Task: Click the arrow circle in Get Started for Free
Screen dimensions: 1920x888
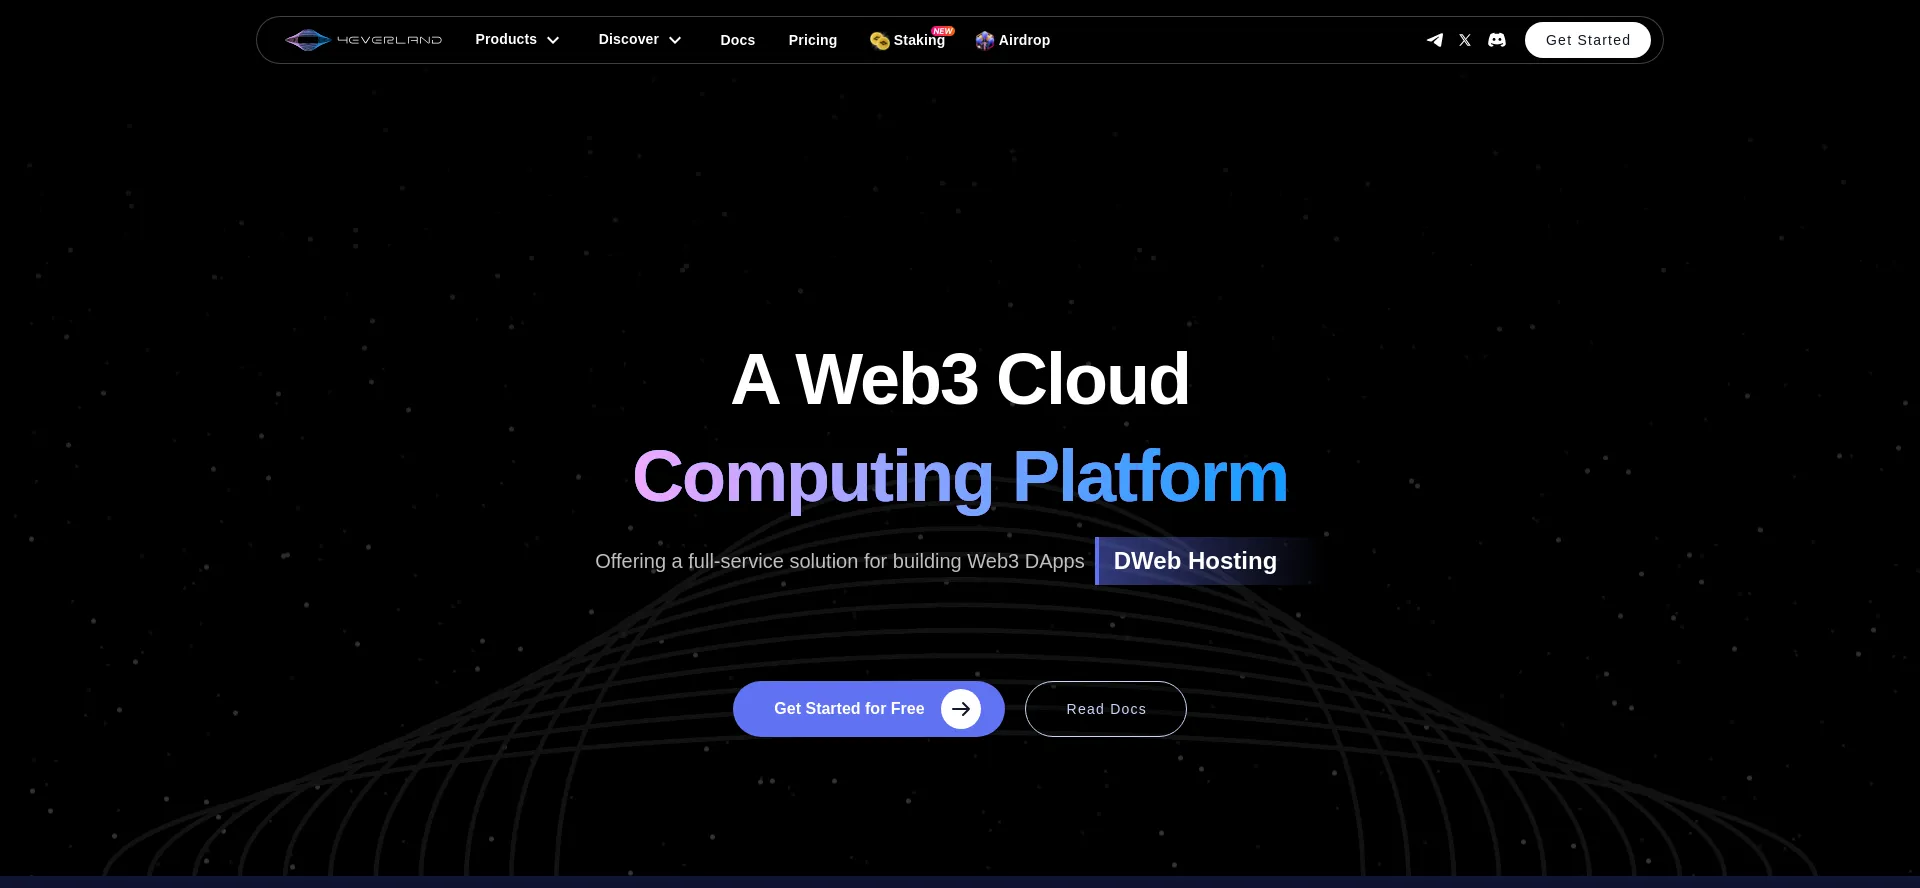Action: tap(961, 709)
